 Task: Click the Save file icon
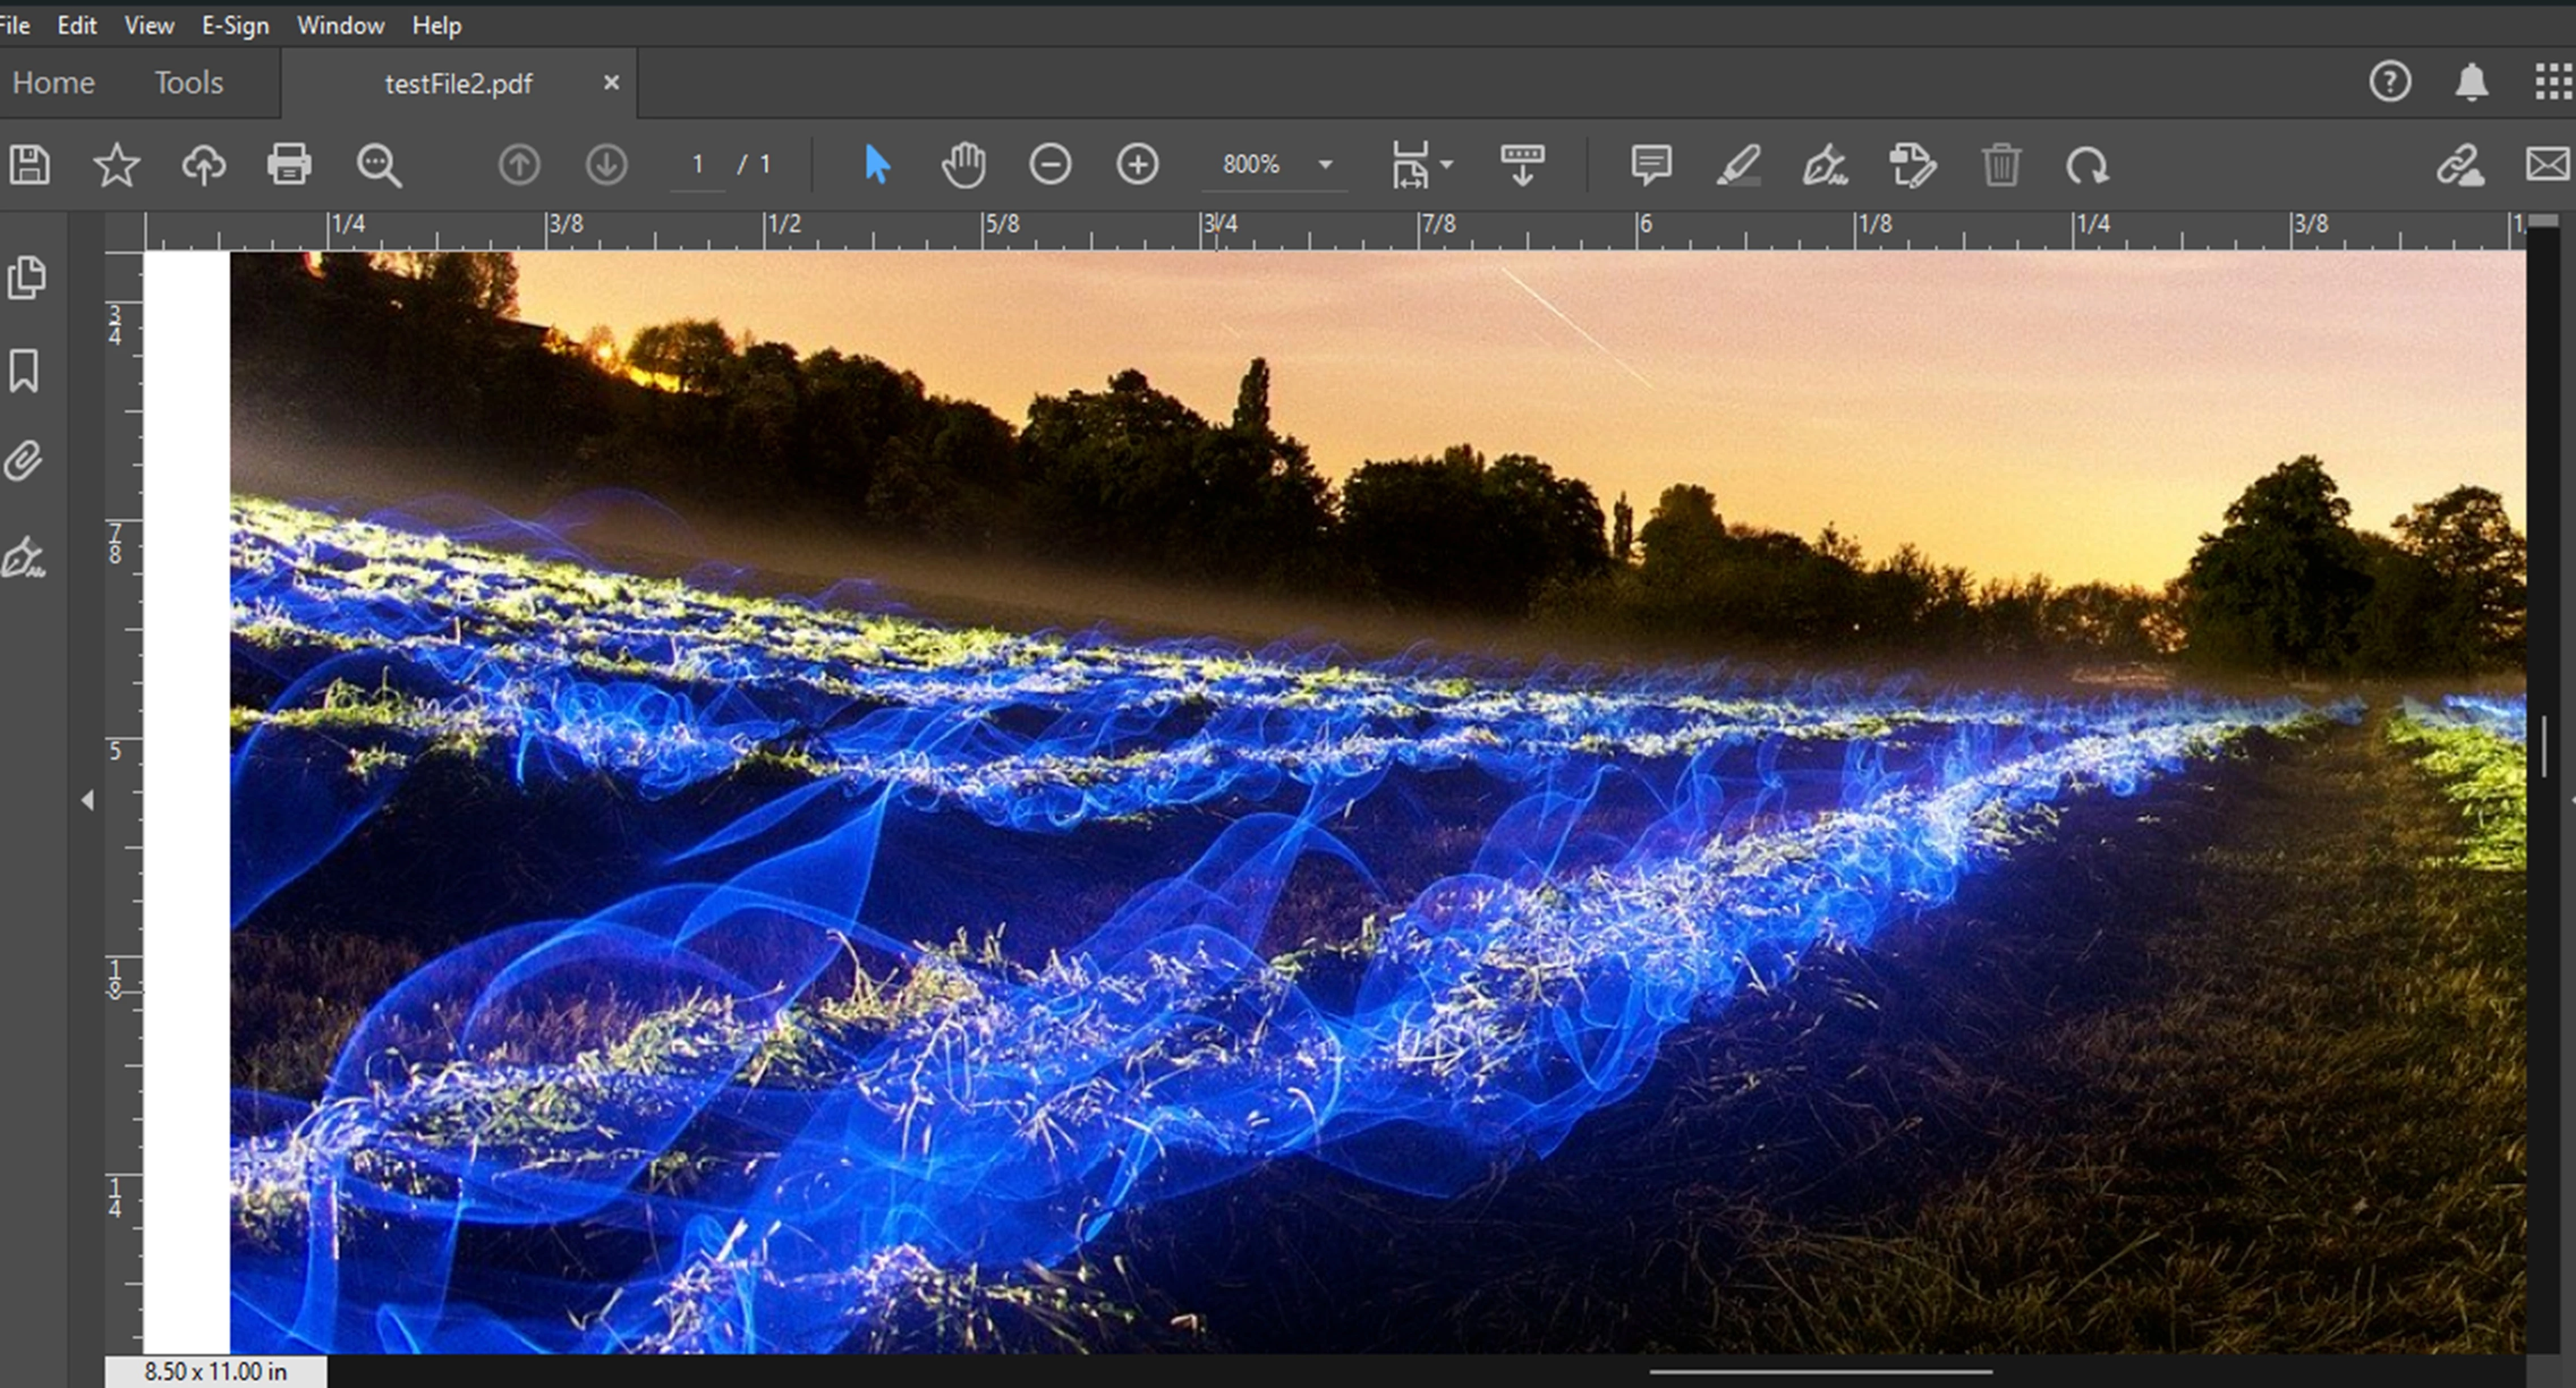[x=30, y=165]
